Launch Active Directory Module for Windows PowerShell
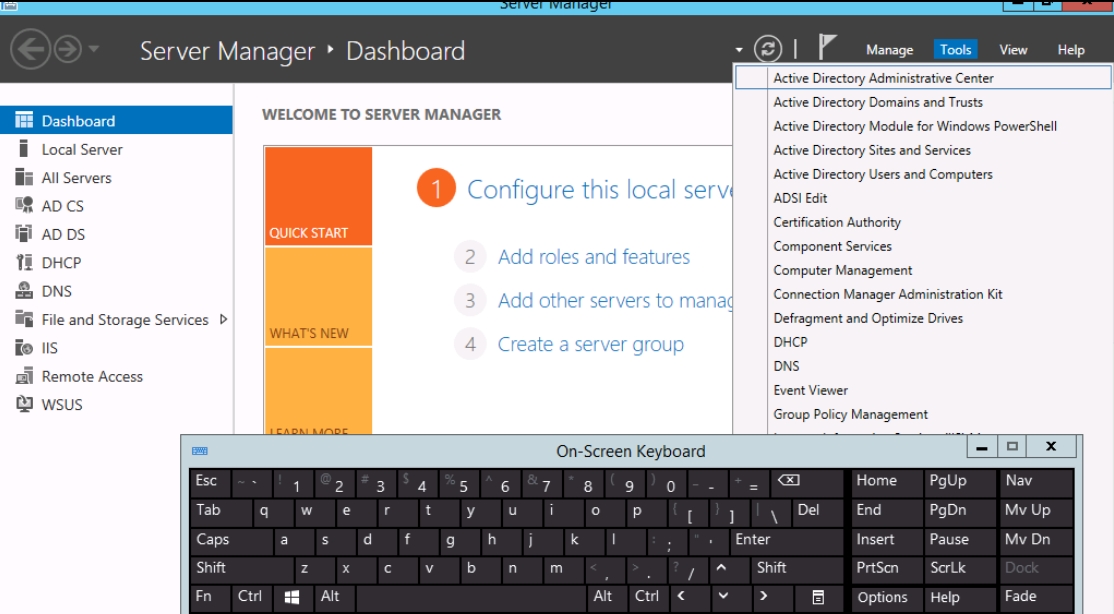 pyautogui.click(x=923, y=126)
